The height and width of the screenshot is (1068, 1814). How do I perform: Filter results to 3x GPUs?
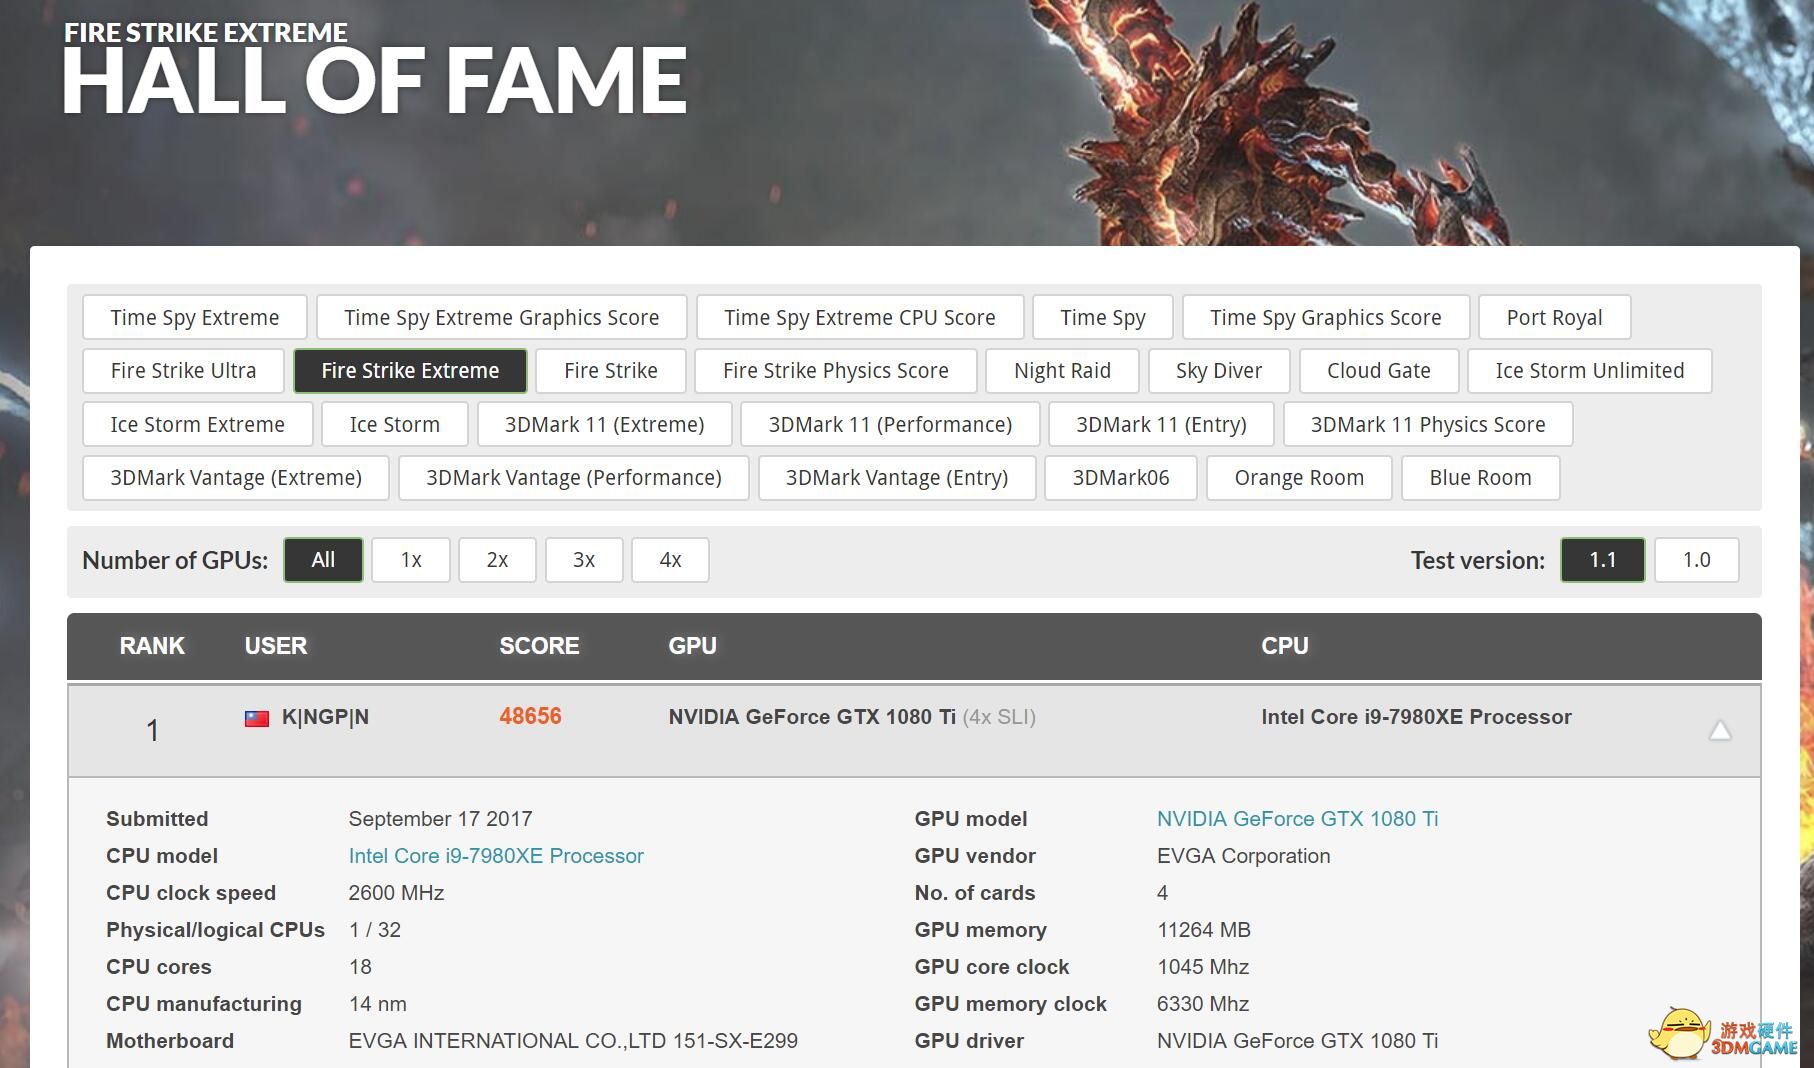click(x=584, y=560)
